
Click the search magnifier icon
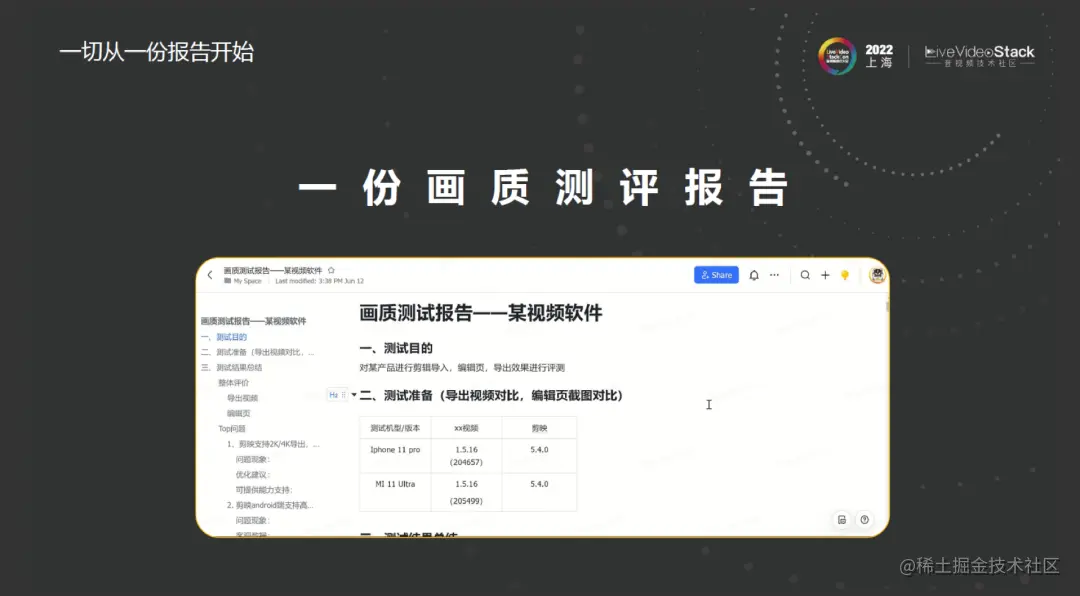804,275
